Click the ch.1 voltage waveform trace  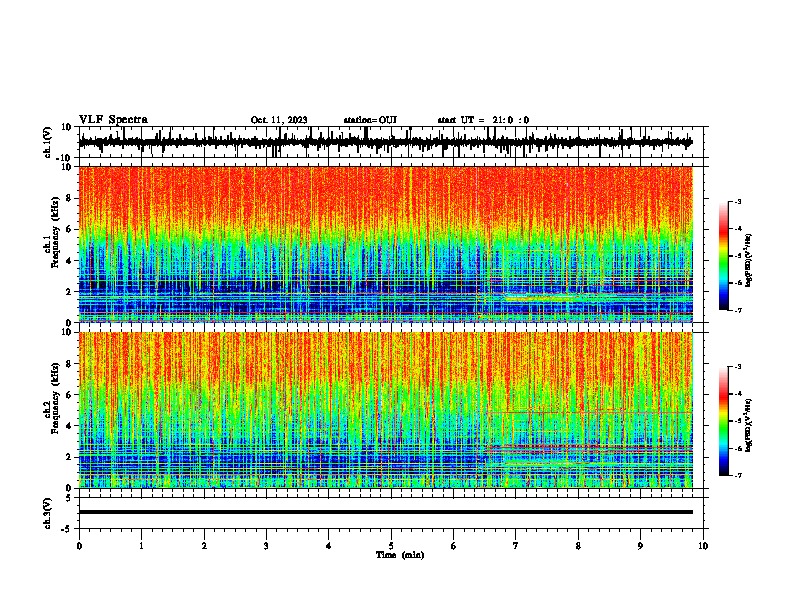[385, 142]
